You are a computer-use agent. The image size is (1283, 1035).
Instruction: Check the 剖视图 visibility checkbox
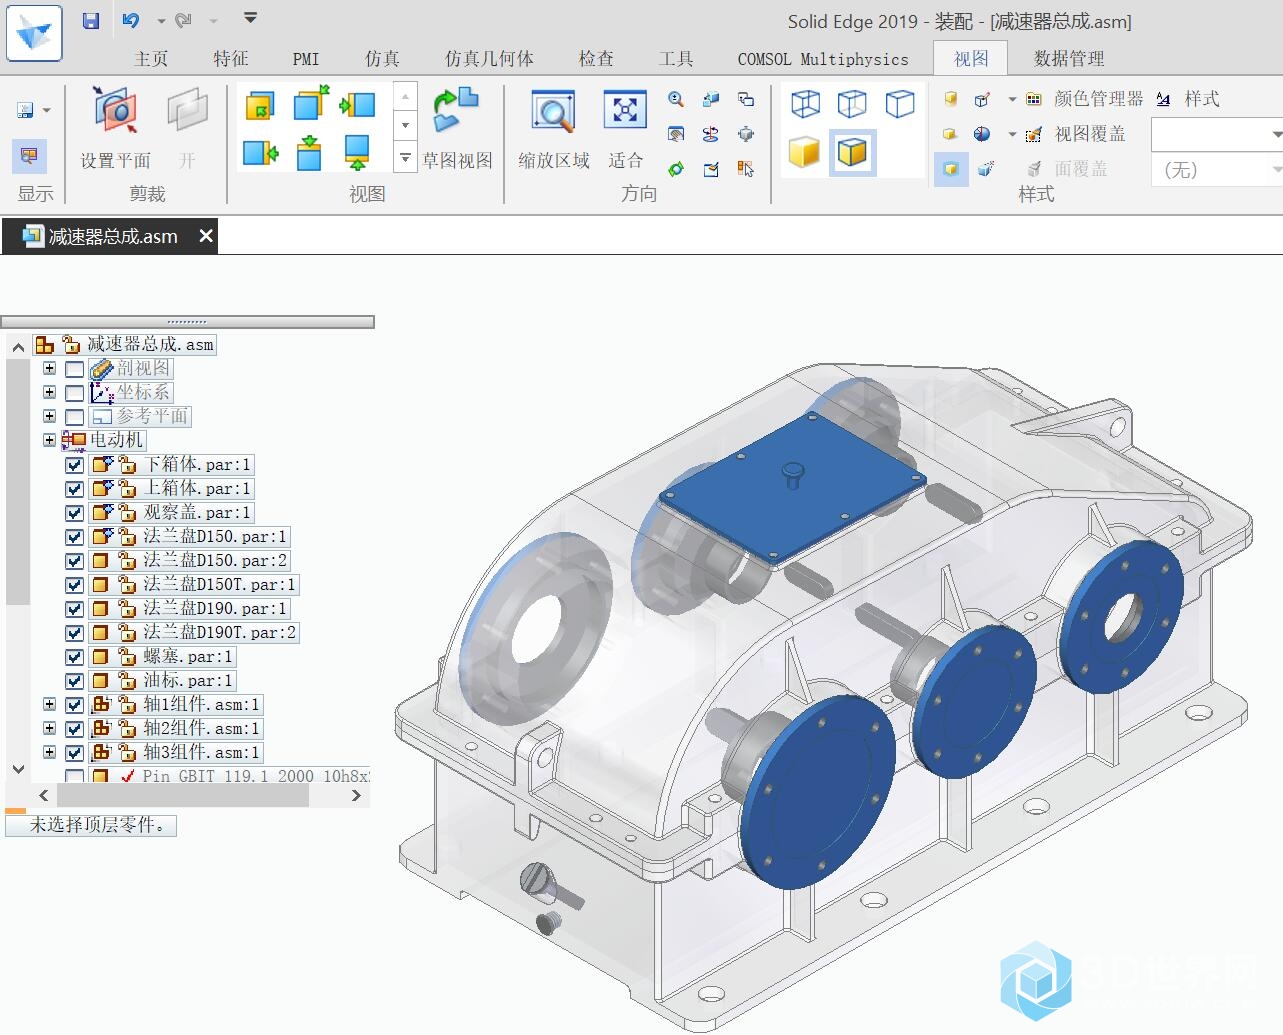tap(74, 369)
